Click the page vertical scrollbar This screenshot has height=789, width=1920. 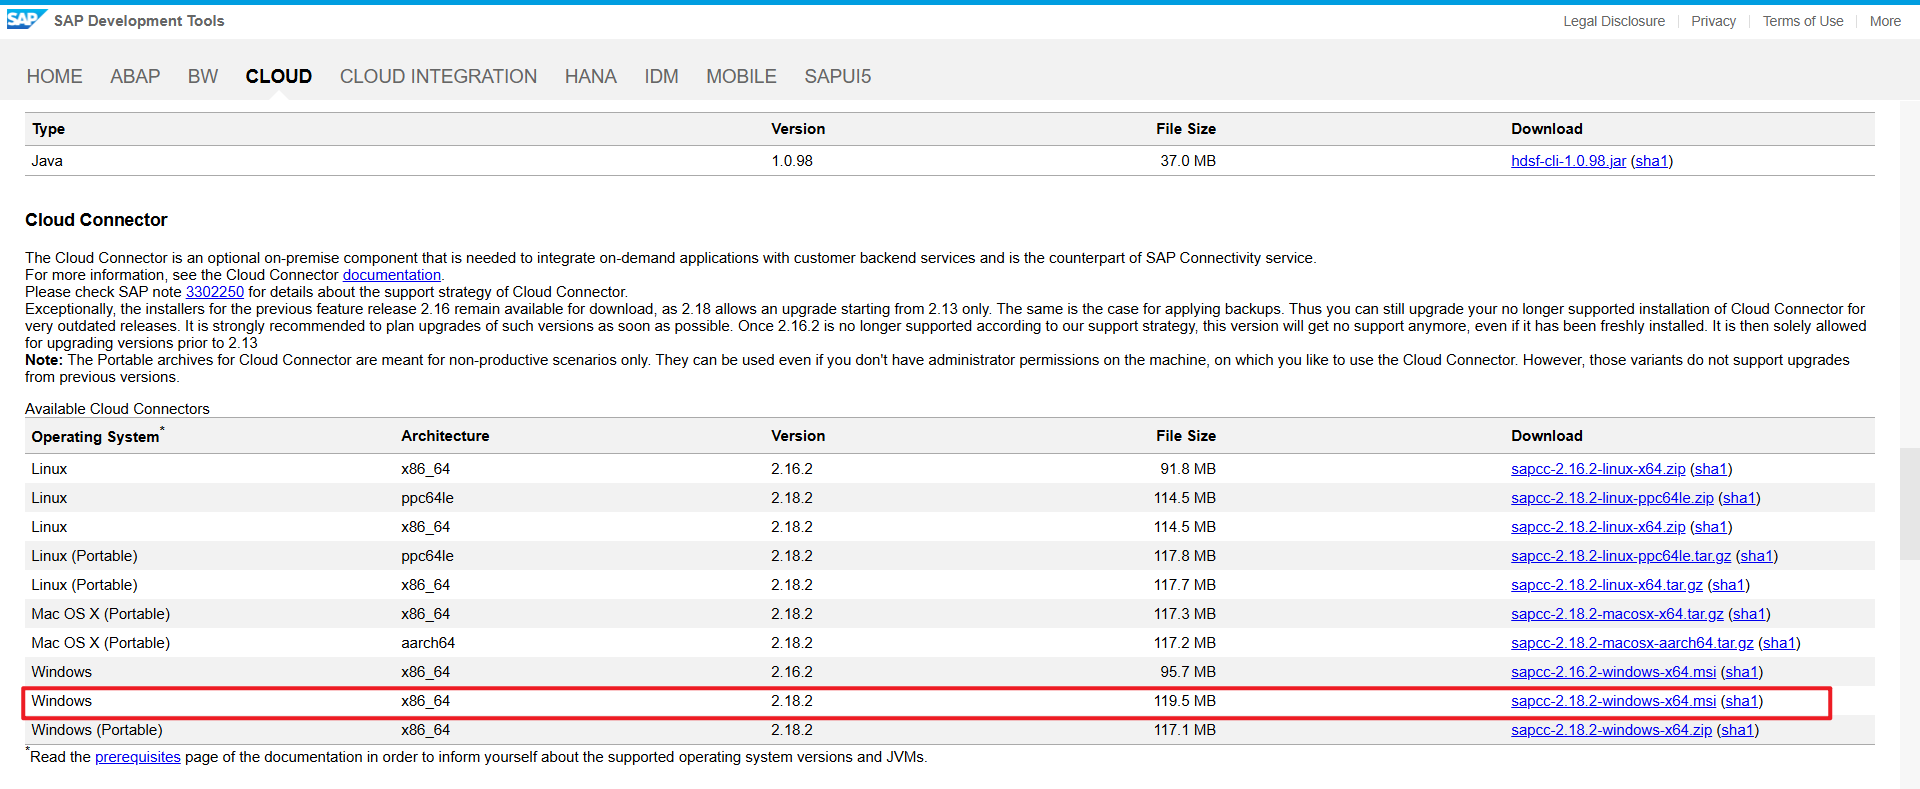(x=1909, y=505)
